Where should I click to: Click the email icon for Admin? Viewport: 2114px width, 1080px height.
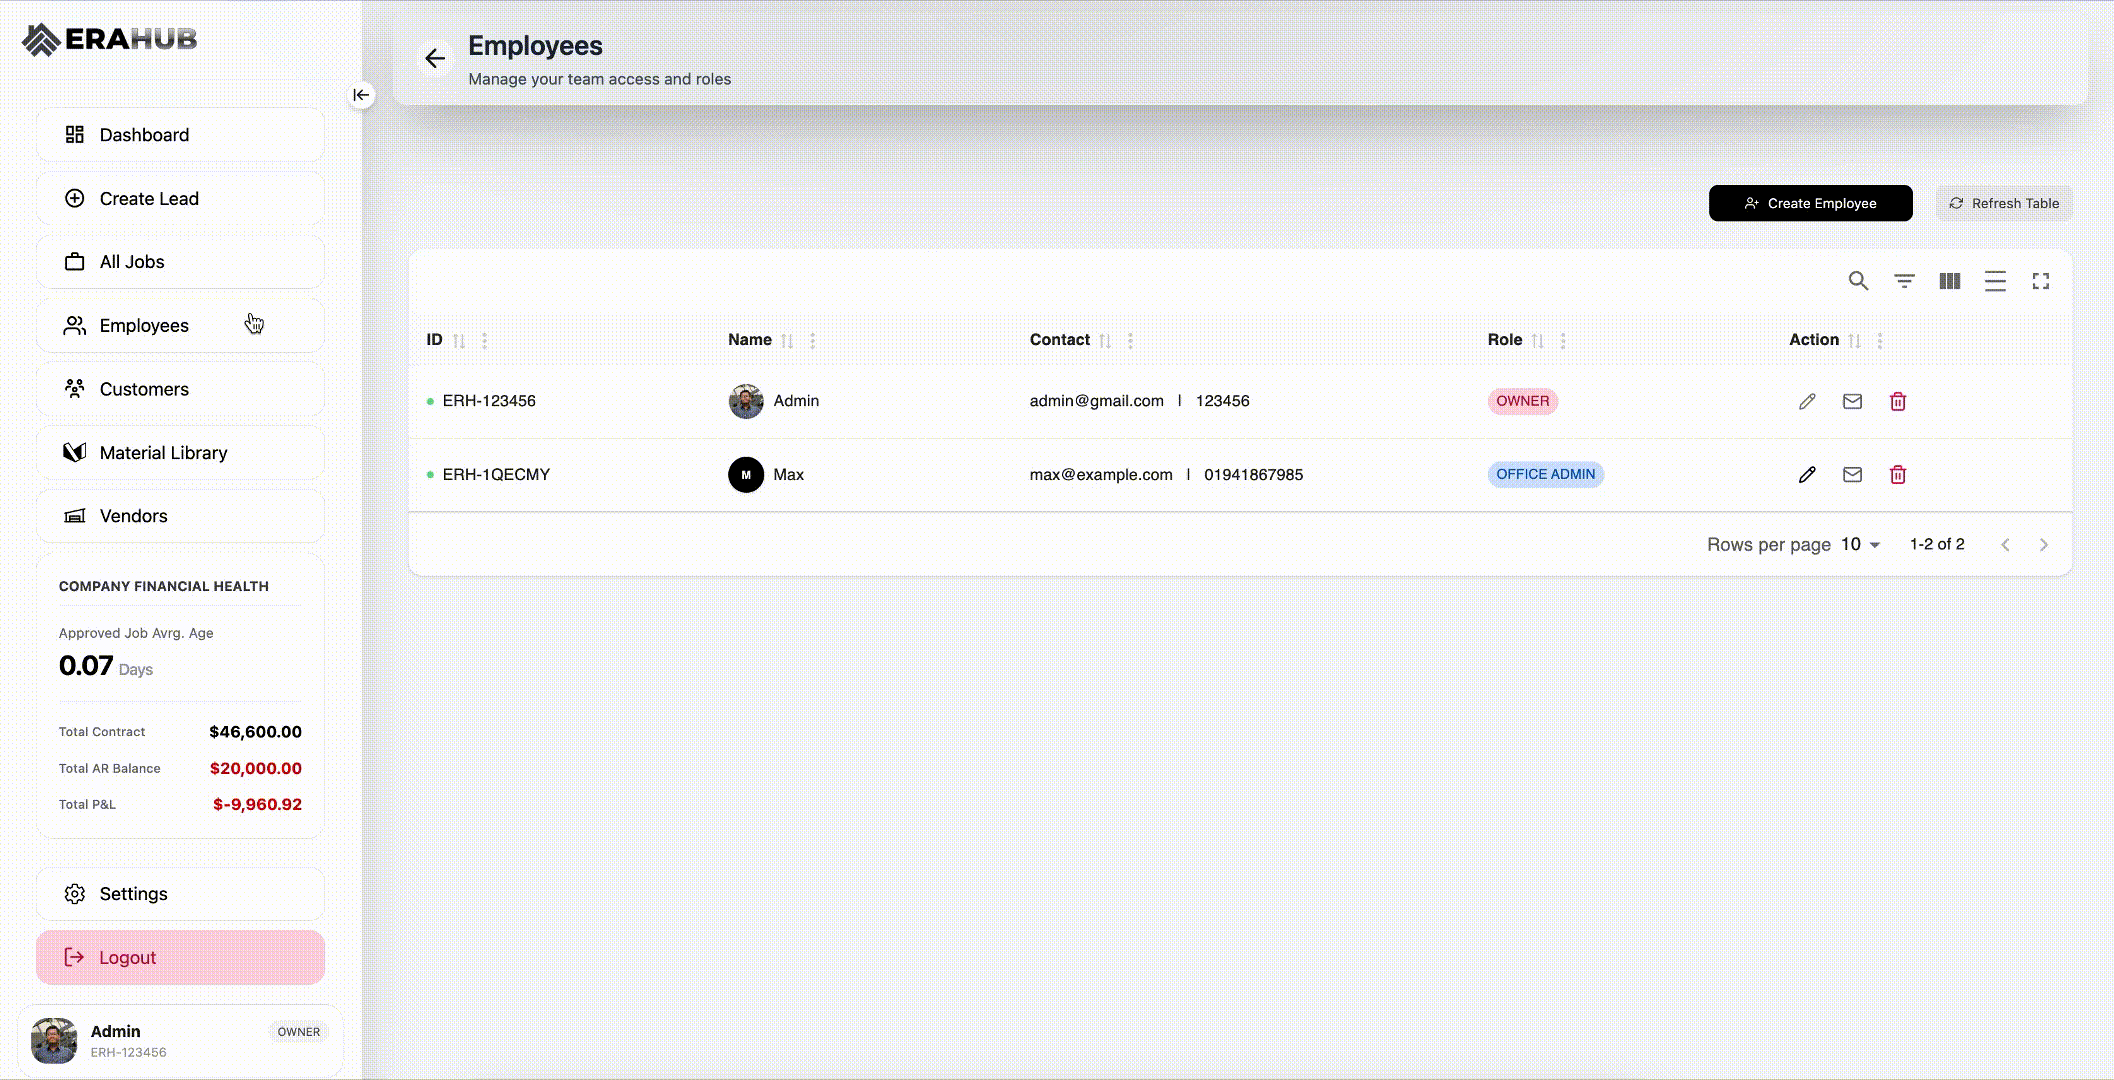point(1852,401)
